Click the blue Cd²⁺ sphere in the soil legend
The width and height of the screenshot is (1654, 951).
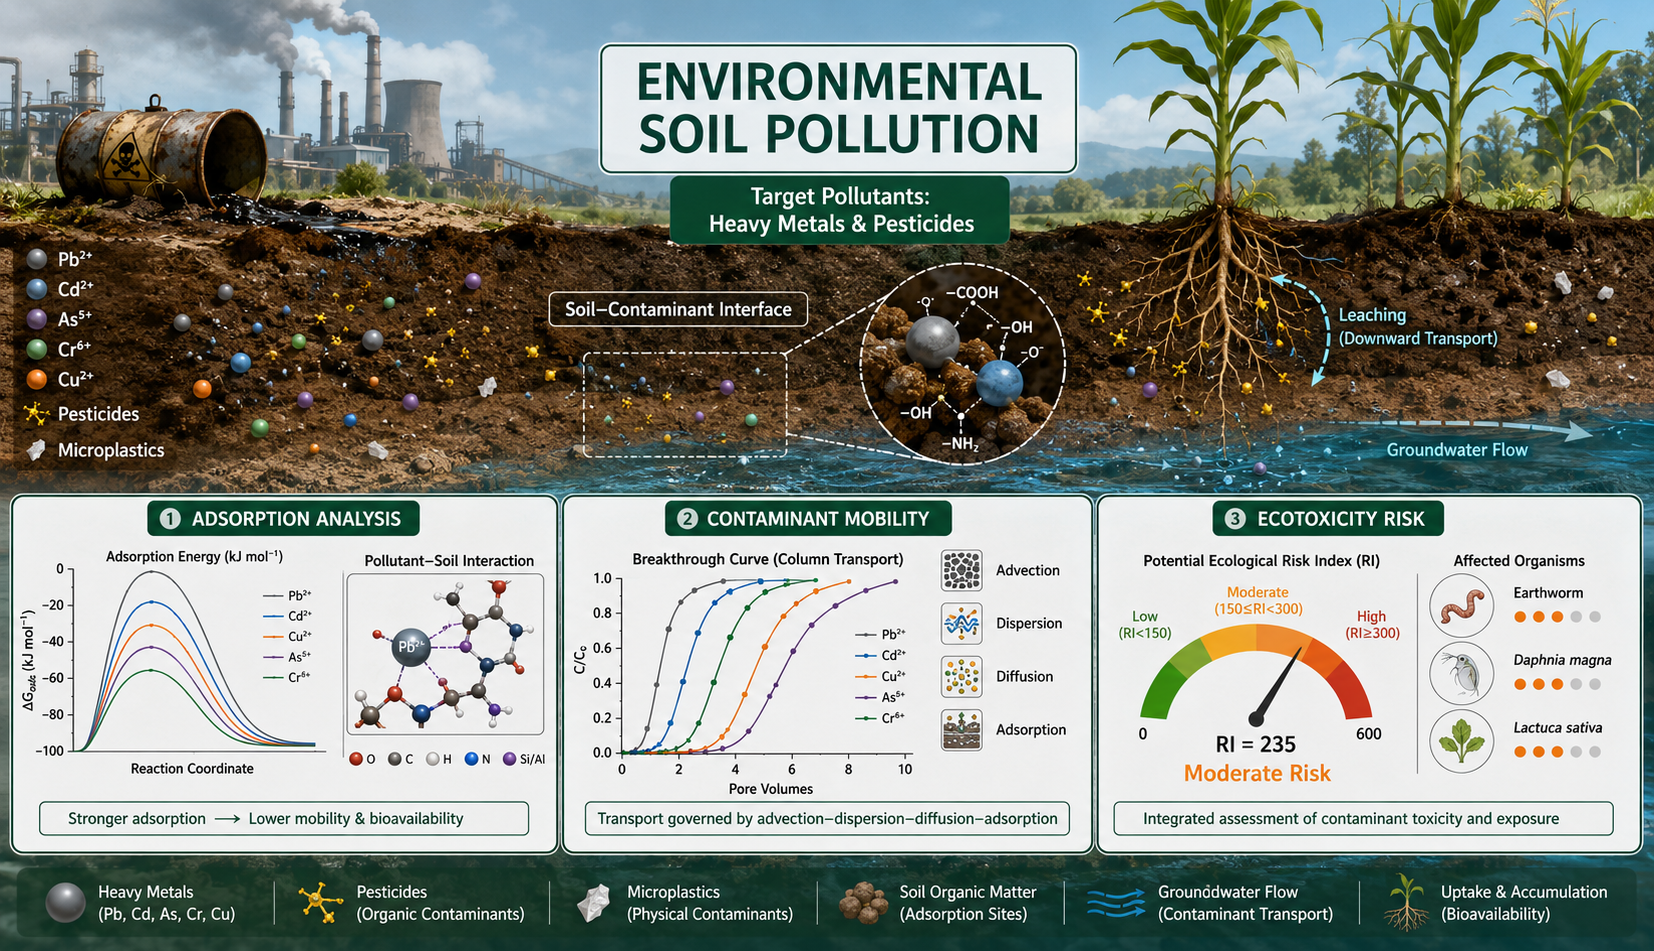click(37, 289)
